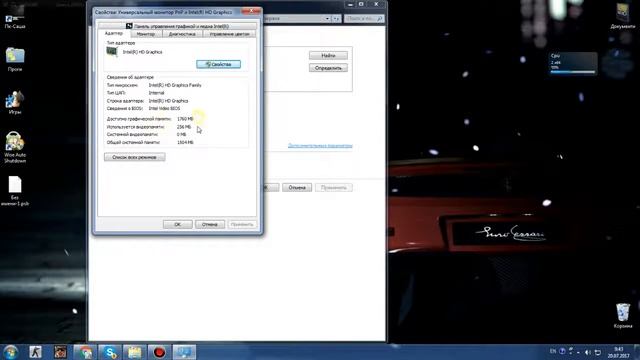This screenshot has height=360, width=640.
Task: Click the game icon next to Counter-Strike on the taskbar
Action: pos(60,352)
